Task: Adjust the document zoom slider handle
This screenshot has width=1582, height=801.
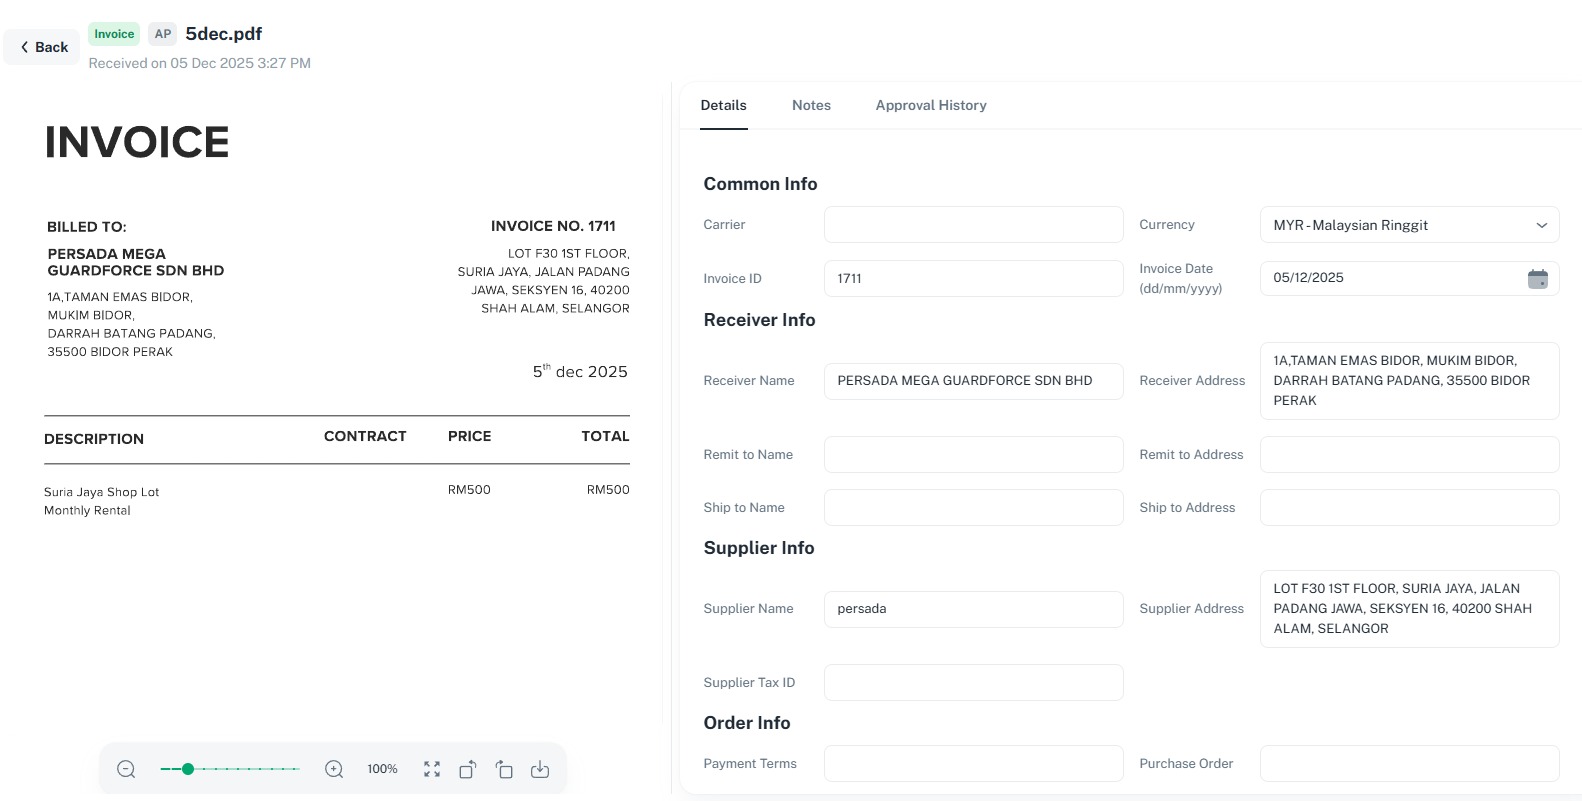Action: [x=188, y=769]
